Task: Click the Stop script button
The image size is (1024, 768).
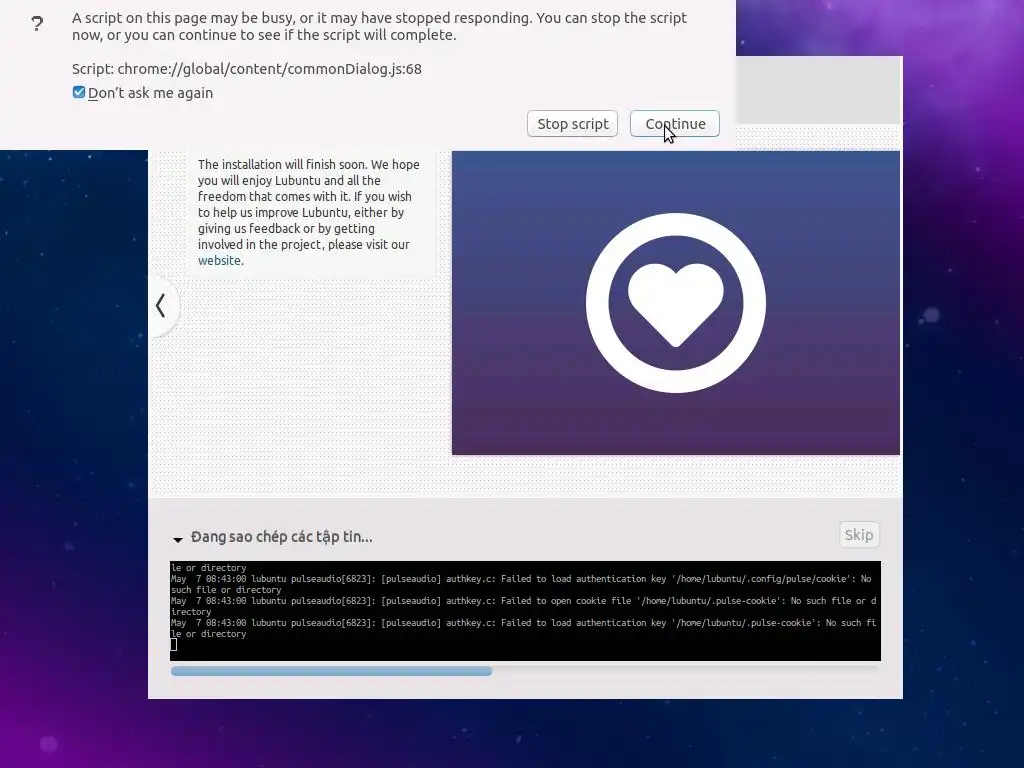Action: pos(572,123)
